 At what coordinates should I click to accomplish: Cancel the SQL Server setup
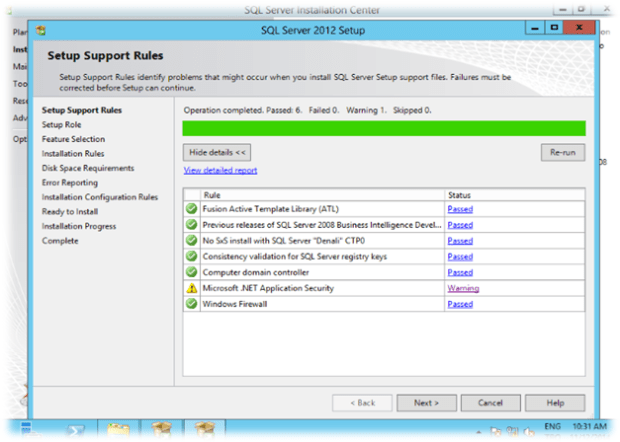[490, 402]
